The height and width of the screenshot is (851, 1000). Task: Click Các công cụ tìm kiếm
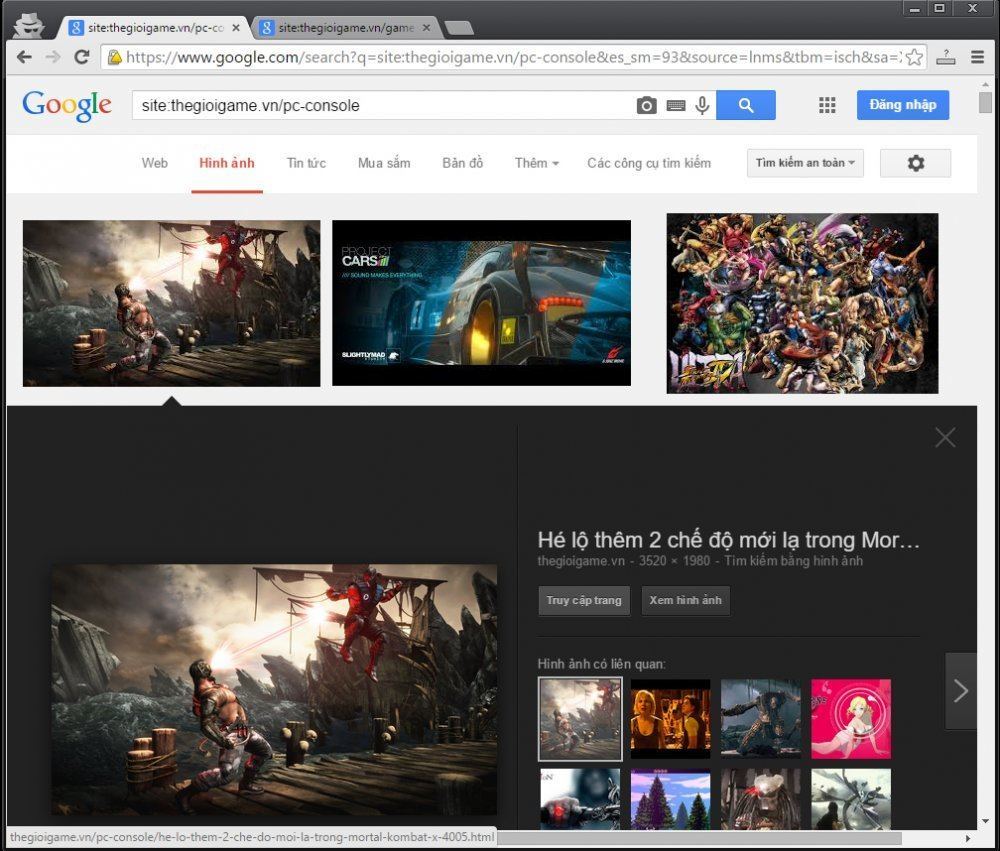pyautogui.click(x=649, y=163)
